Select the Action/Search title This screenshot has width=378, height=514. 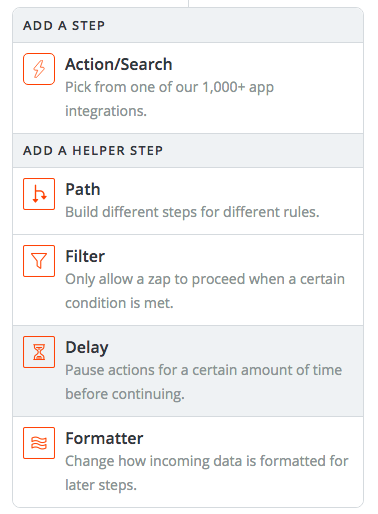(119, 64)
